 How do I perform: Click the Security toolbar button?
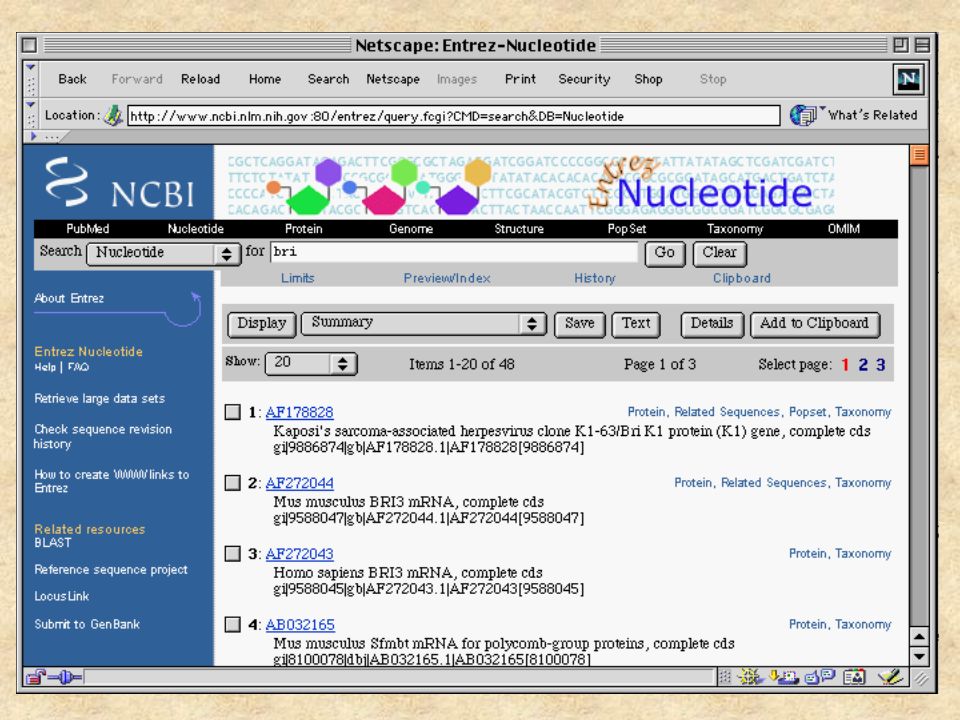click(x=584, y=79)
